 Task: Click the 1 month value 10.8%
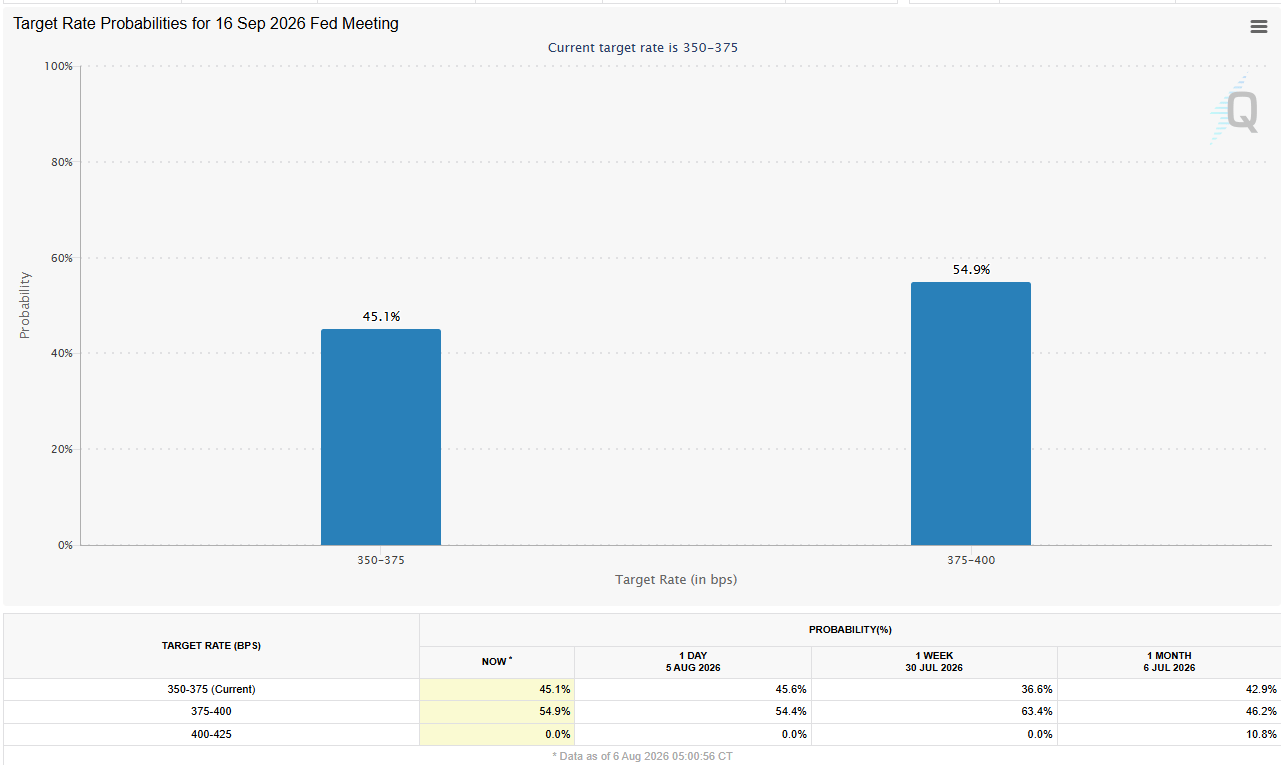pyautogui.click(x=1260, y=734)
